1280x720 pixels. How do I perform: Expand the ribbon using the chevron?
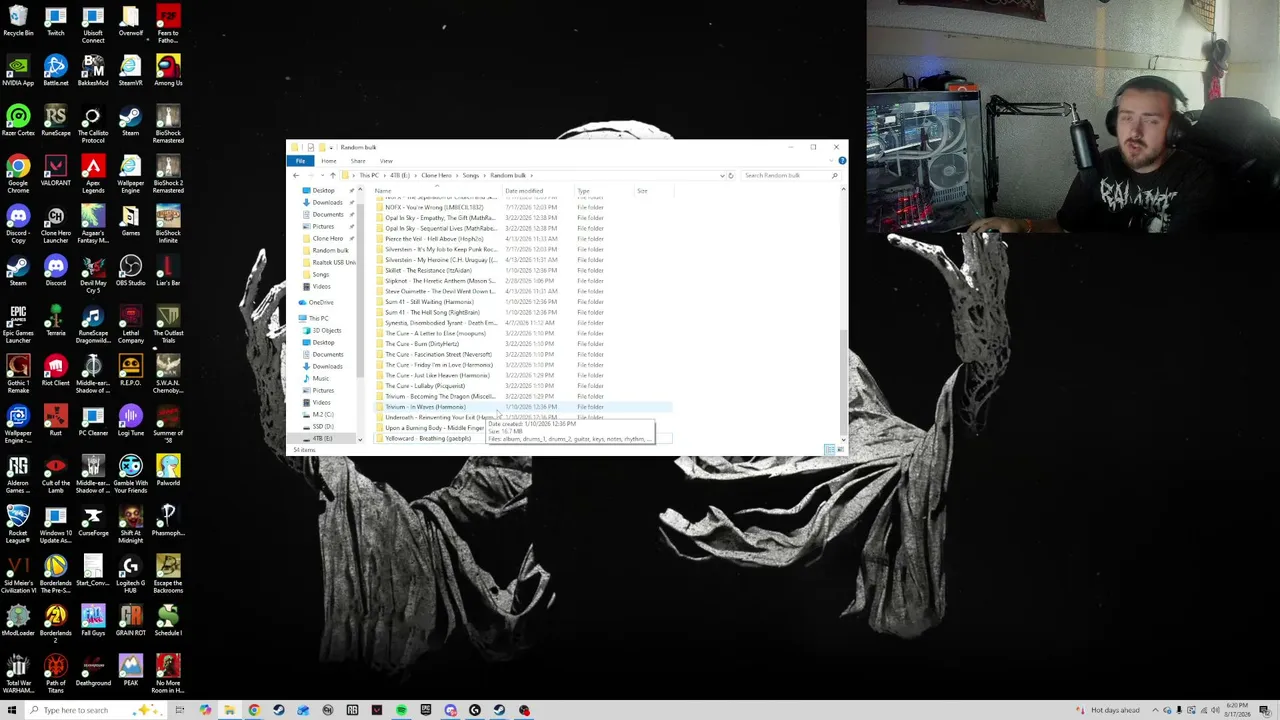830,161
